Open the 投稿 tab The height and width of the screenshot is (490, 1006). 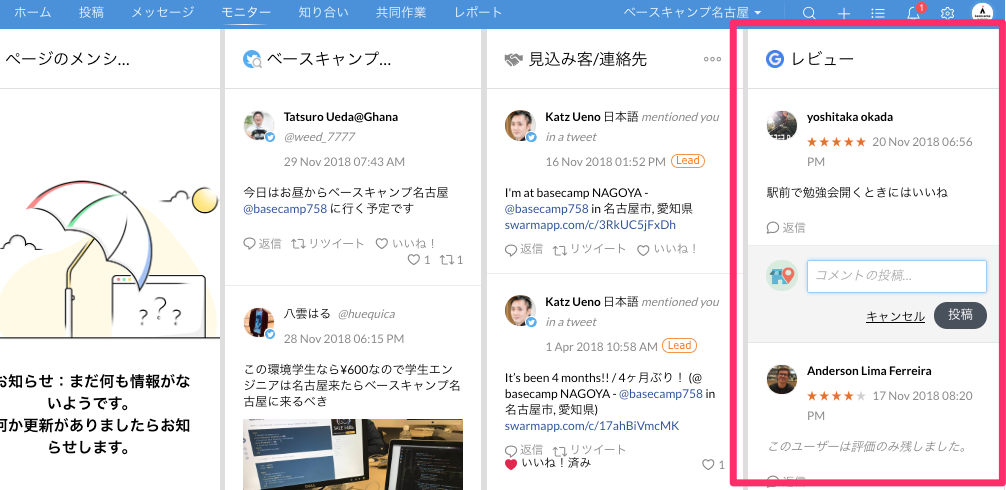click(92, 12)
